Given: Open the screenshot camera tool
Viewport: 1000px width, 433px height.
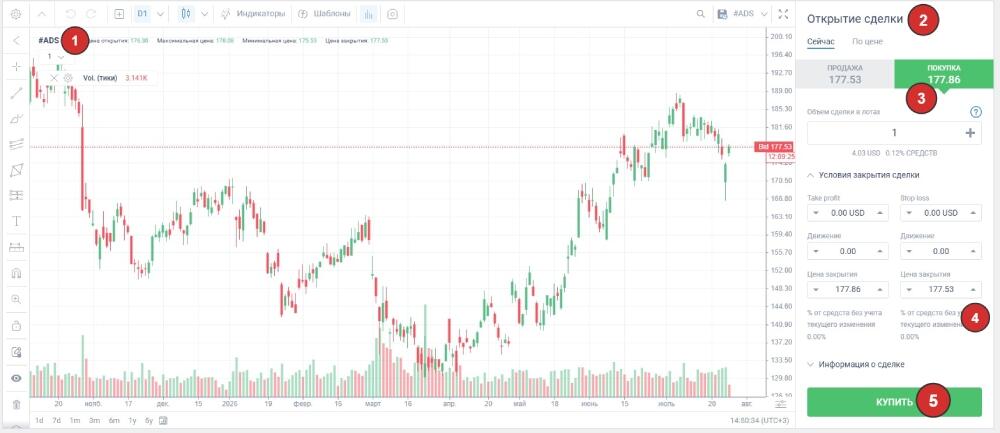Looking at the screenshot, I should tap(393, 13).
